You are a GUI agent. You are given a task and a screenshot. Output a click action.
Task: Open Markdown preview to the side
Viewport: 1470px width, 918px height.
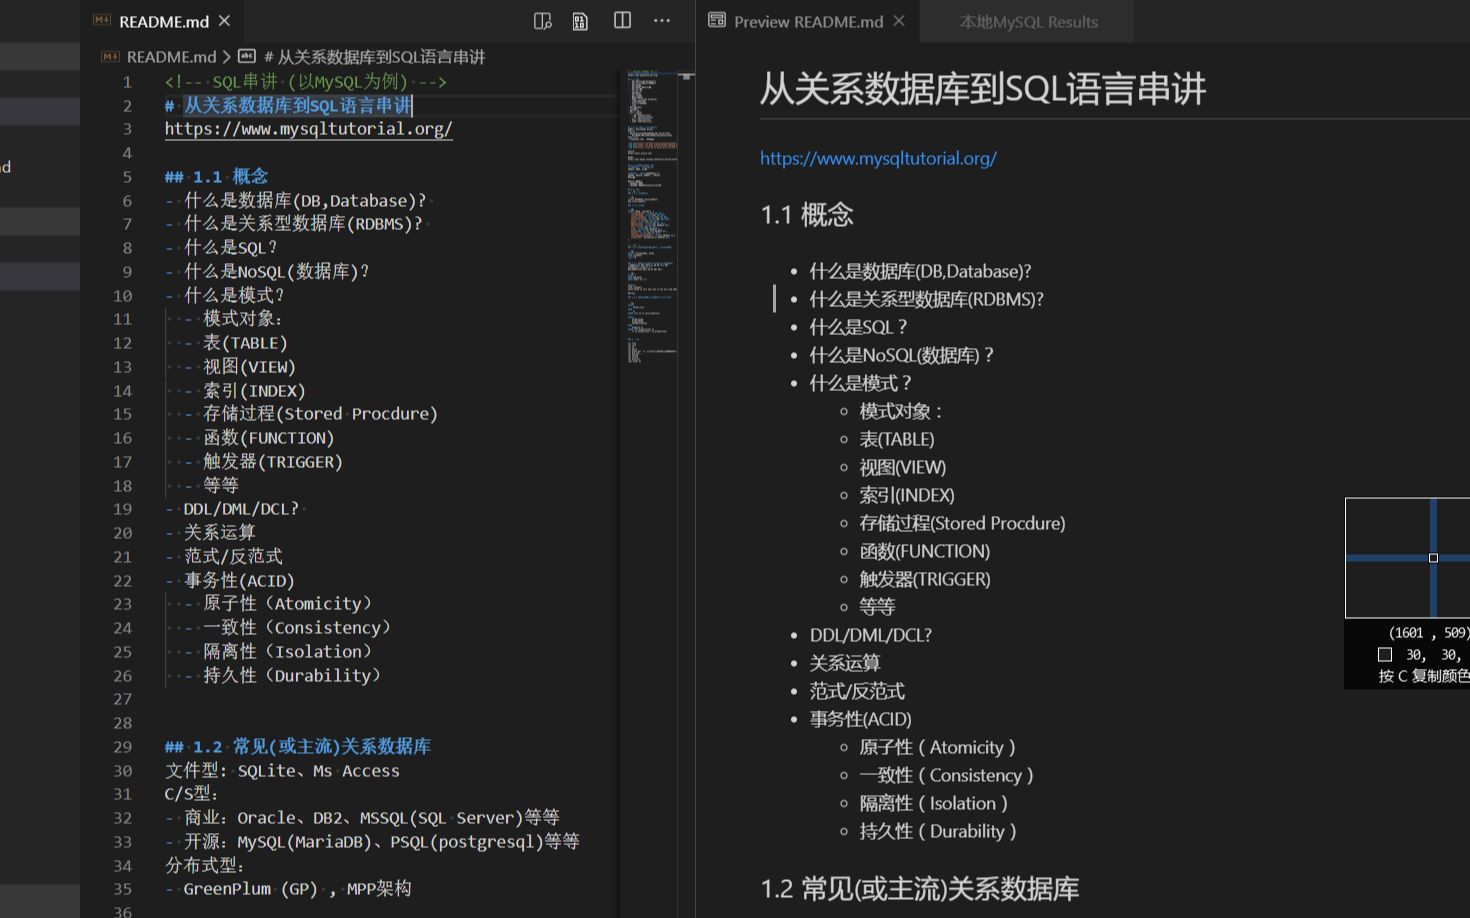point(543,21)
